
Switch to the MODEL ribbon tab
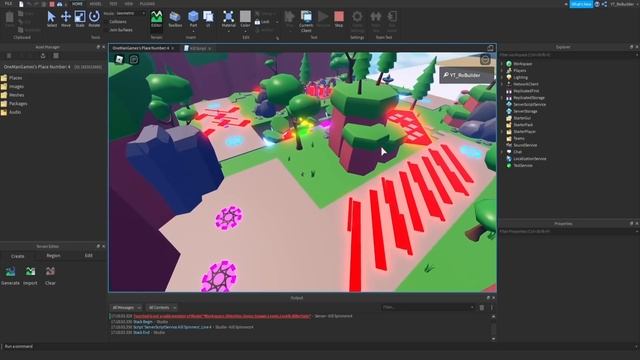95,4
